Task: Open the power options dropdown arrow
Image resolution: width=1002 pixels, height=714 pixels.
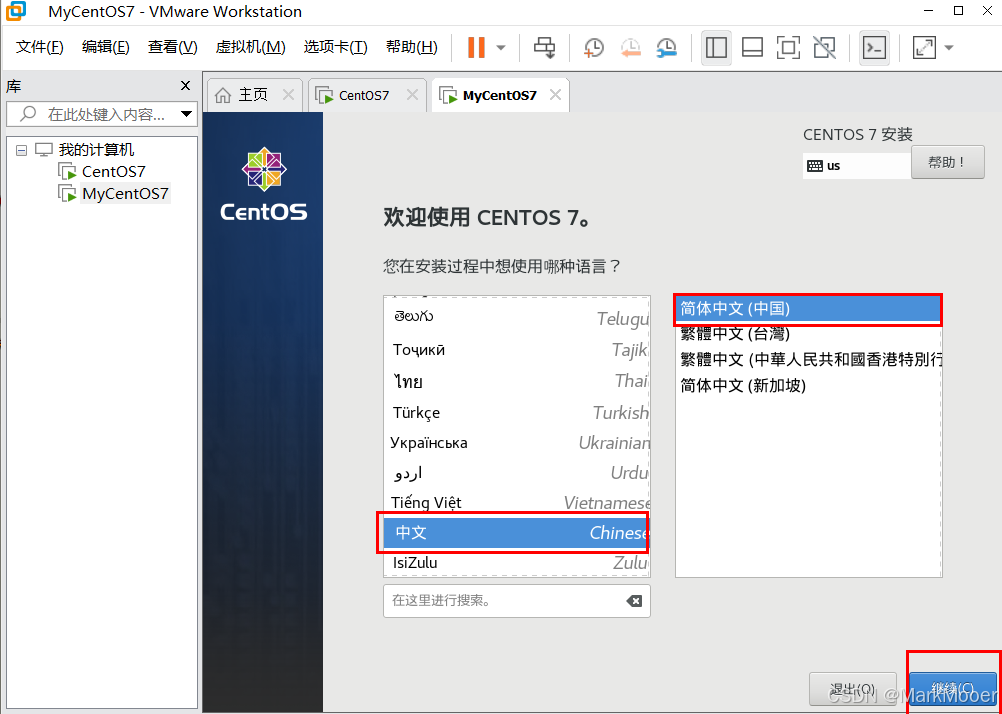Action: (x=502, y=47)
